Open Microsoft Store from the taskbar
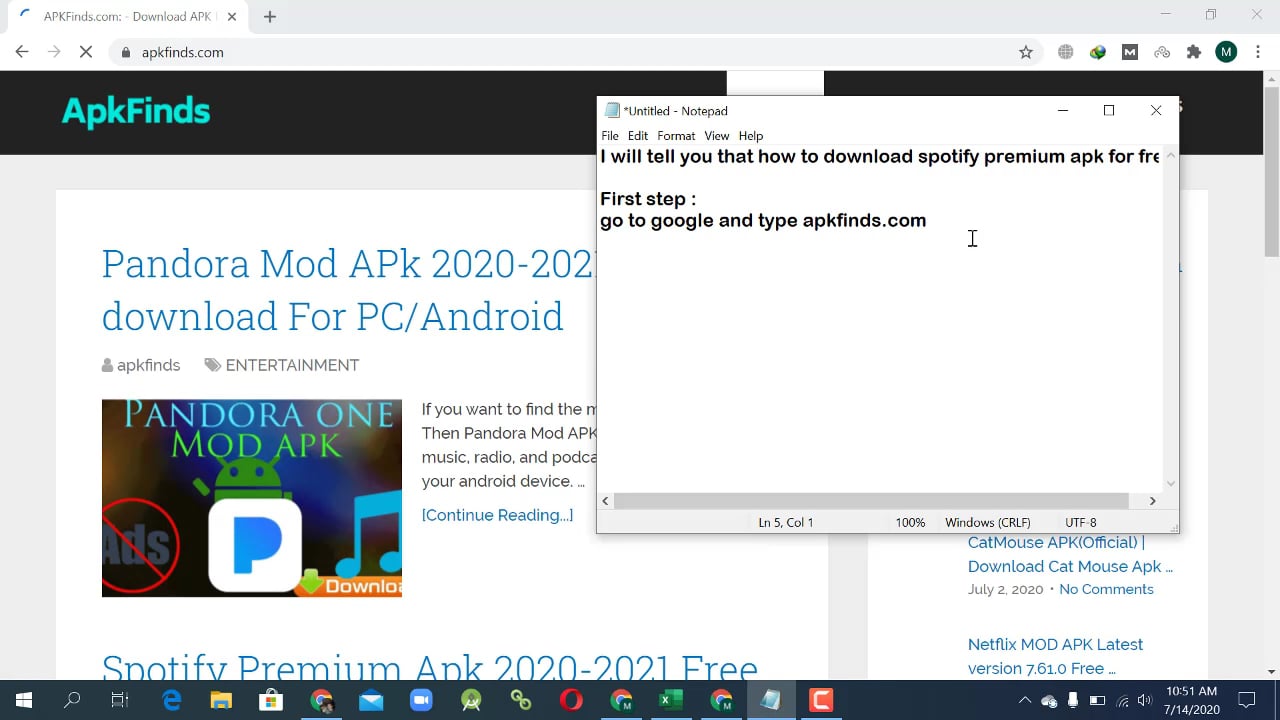This screenshot has width=1280, height=720. 271,700
